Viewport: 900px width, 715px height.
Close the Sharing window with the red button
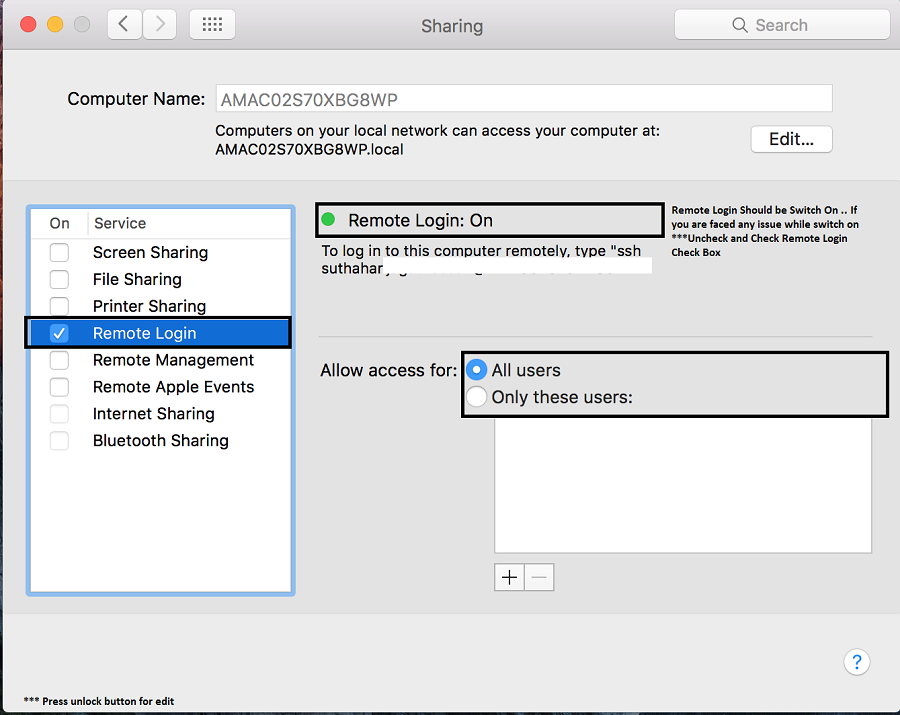(x=28, y=25)
